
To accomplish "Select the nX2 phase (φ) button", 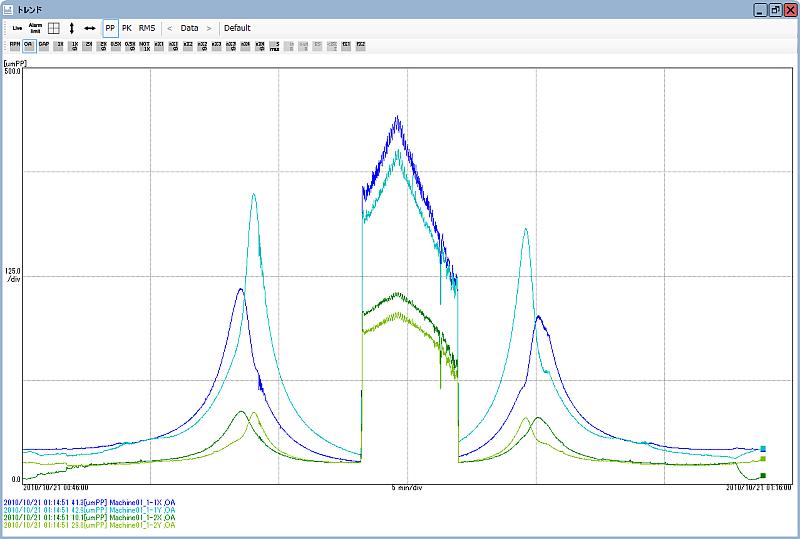I will point(203,46).
